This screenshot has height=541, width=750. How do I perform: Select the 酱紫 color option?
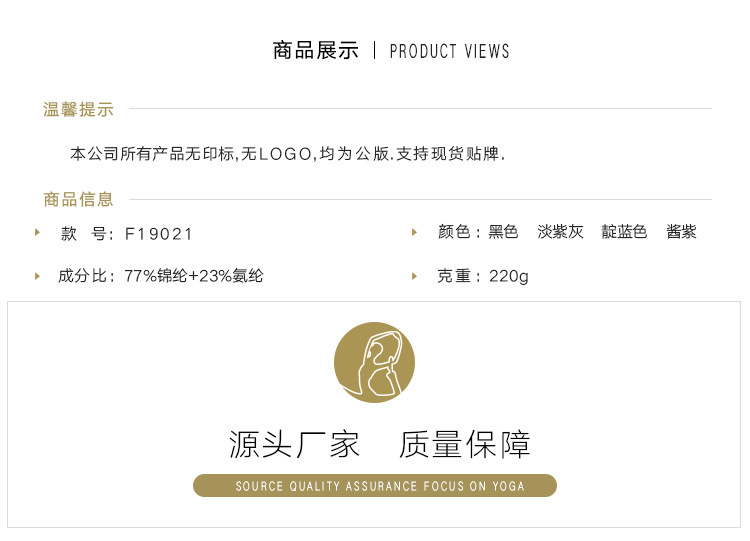click(x=681, y=232)
